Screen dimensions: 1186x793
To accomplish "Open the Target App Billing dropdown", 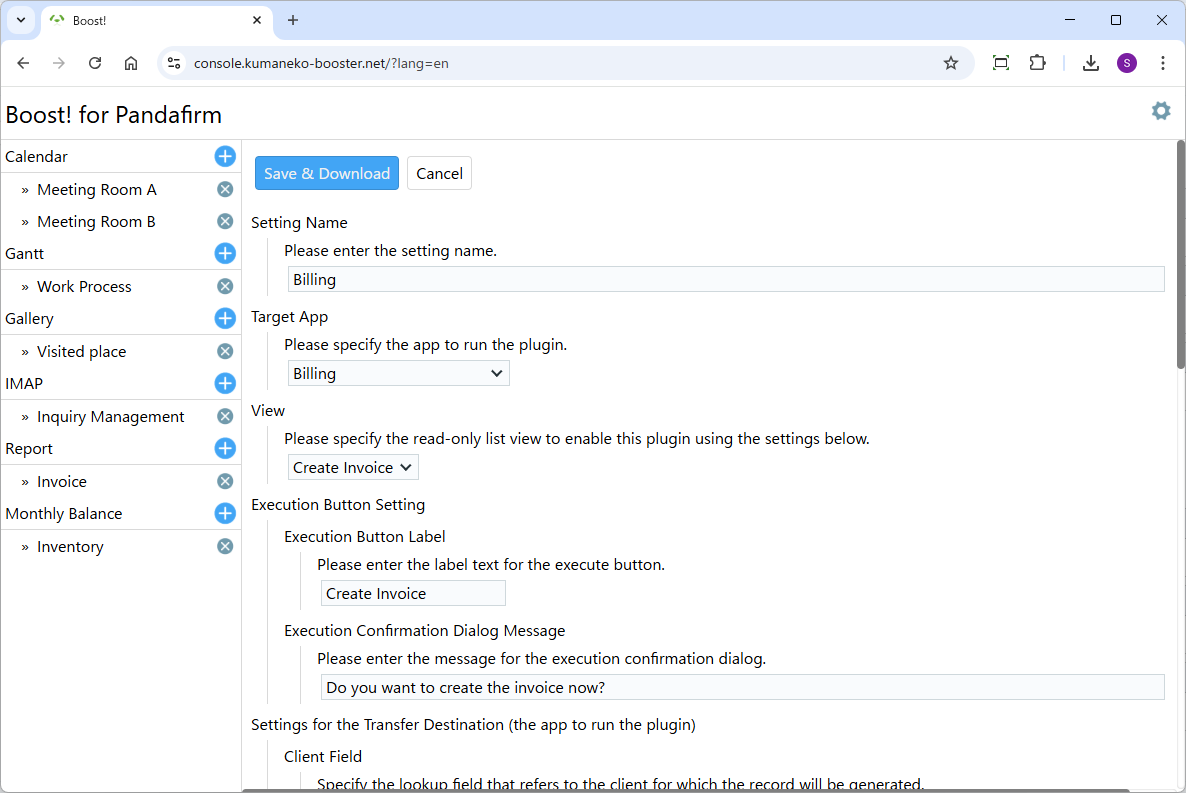I will coord(398,373).
